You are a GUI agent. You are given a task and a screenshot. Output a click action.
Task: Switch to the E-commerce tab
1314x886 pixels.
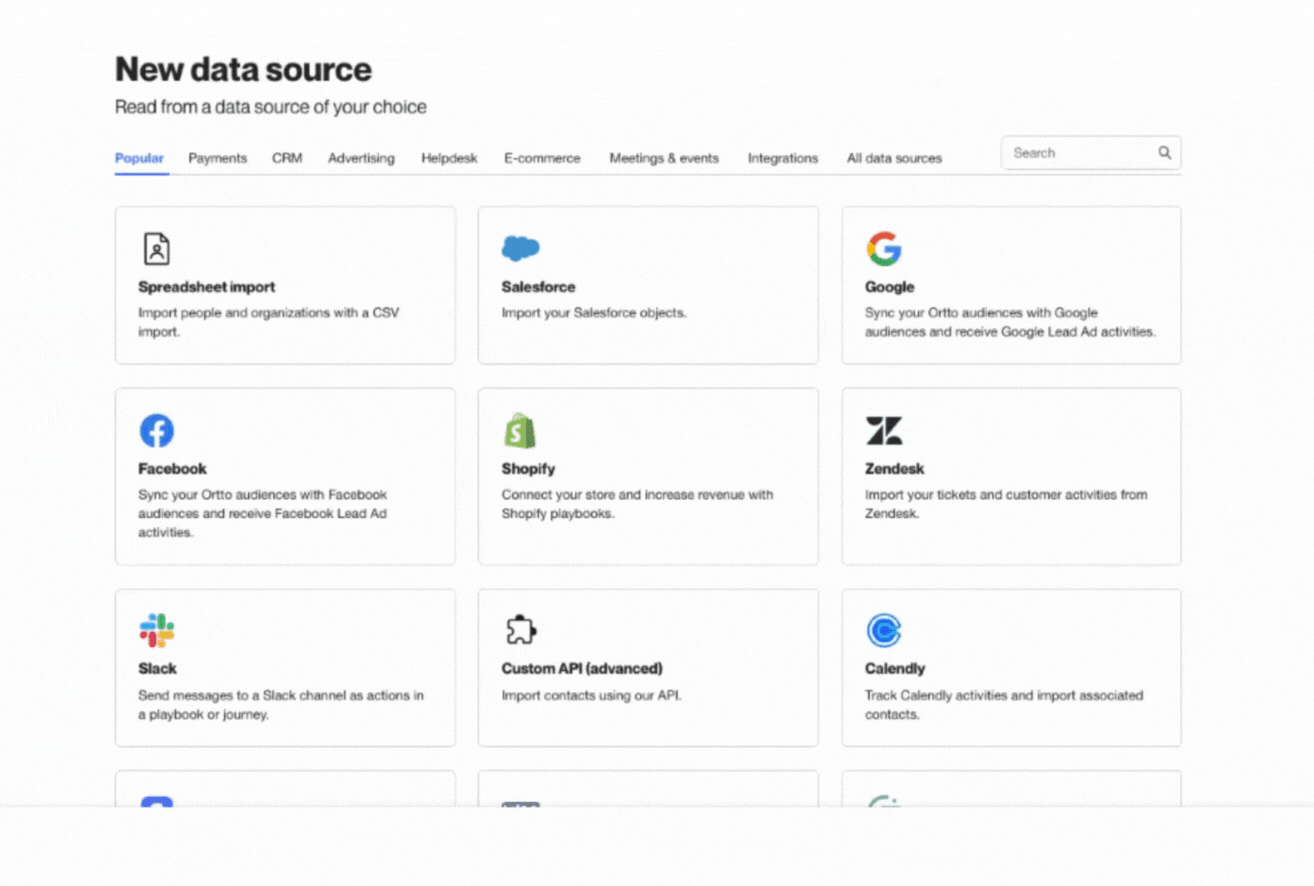[x=542, y=158]
